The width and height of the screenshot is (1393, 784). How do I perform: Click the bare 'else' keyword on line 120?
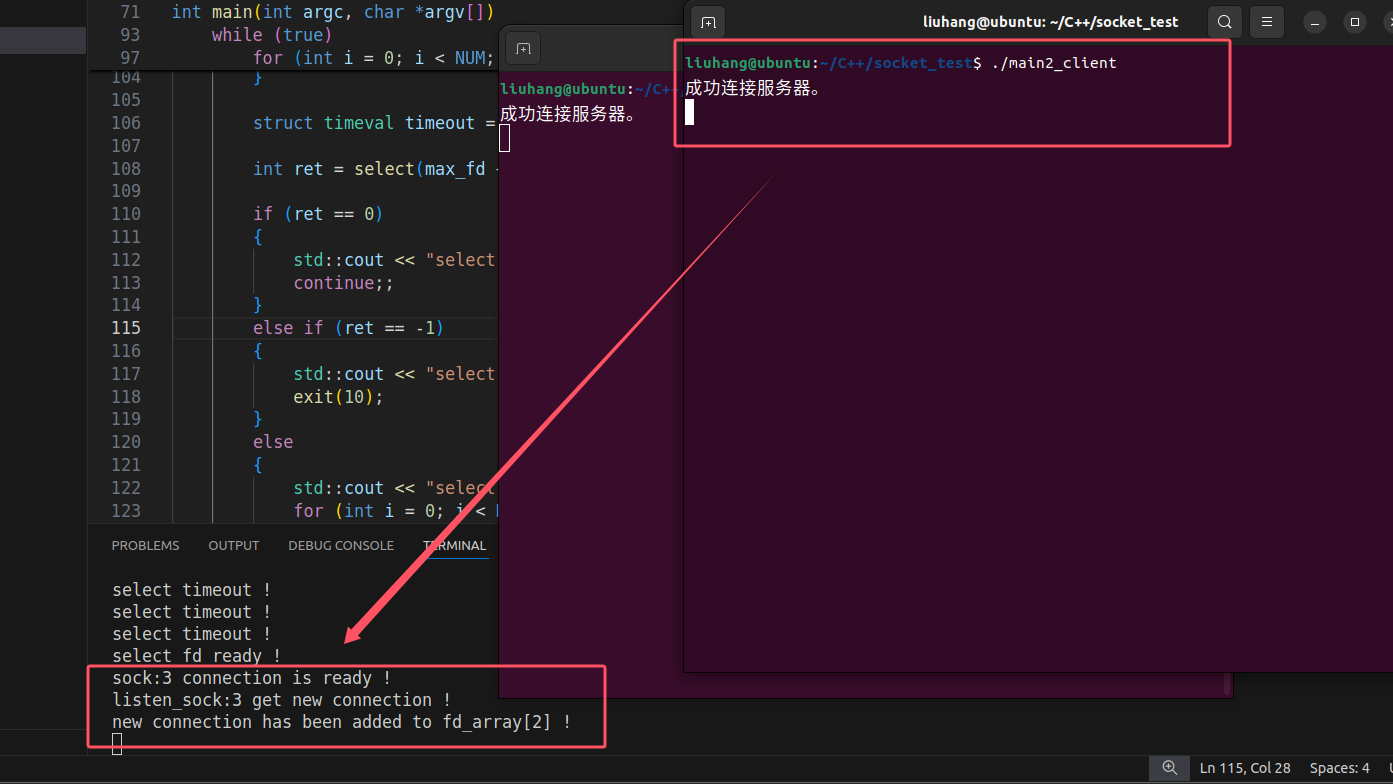(x=273, y=442)
